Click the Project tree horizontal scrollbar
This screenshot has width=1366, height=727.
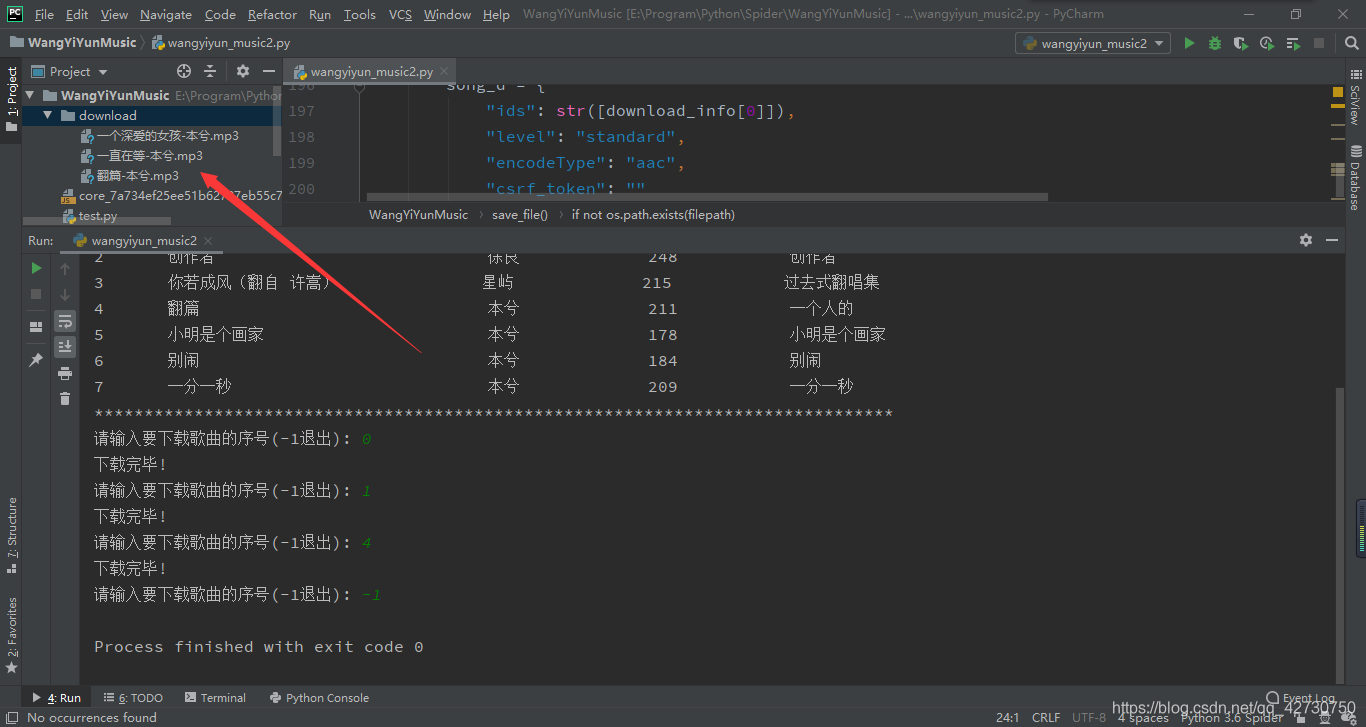97,222
